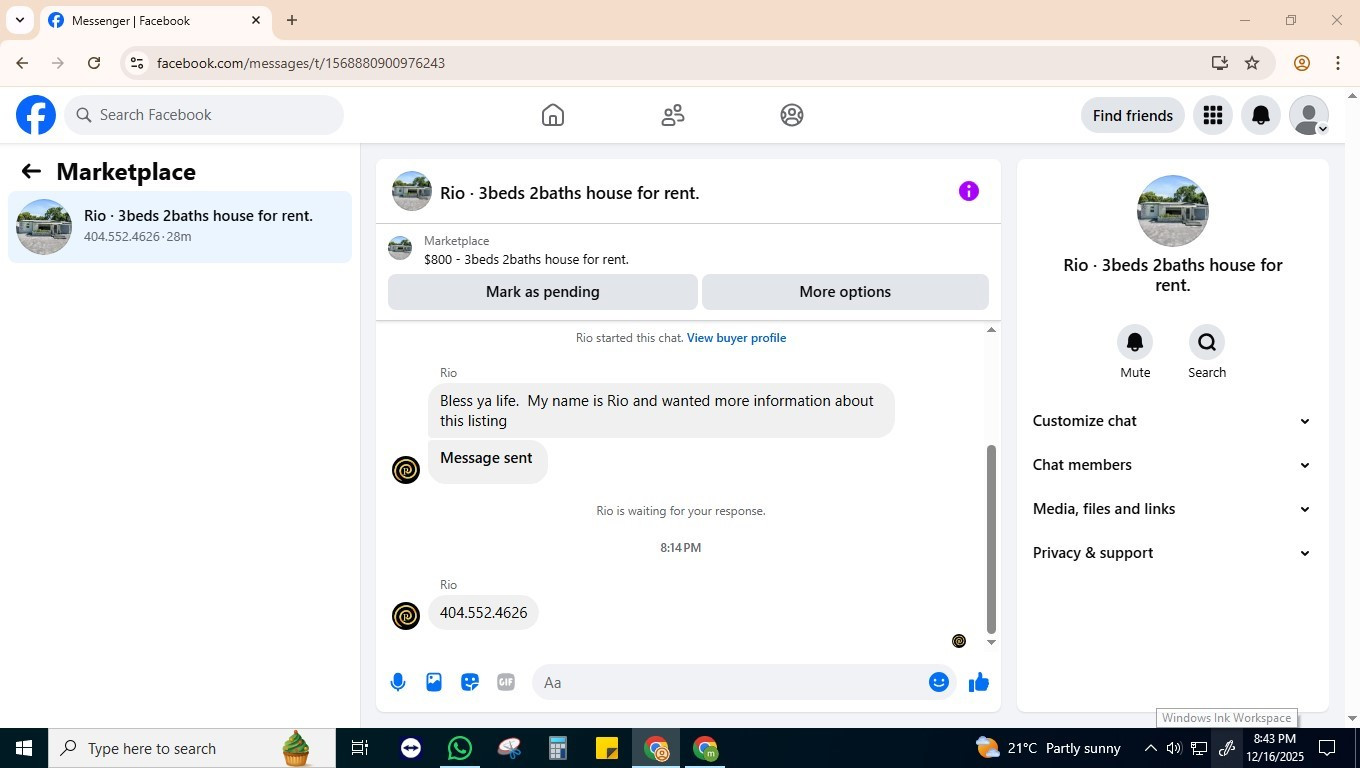The height and width of the screenshot is (768, 1360).
Task: Open the notifications bell in header
Action: click(1261, 115)
